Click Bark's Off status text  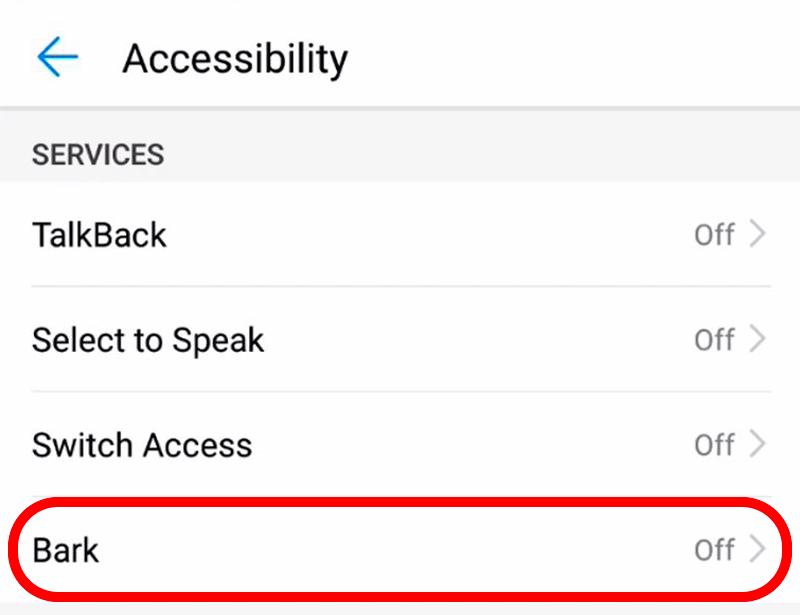click(x=714, y=550)
